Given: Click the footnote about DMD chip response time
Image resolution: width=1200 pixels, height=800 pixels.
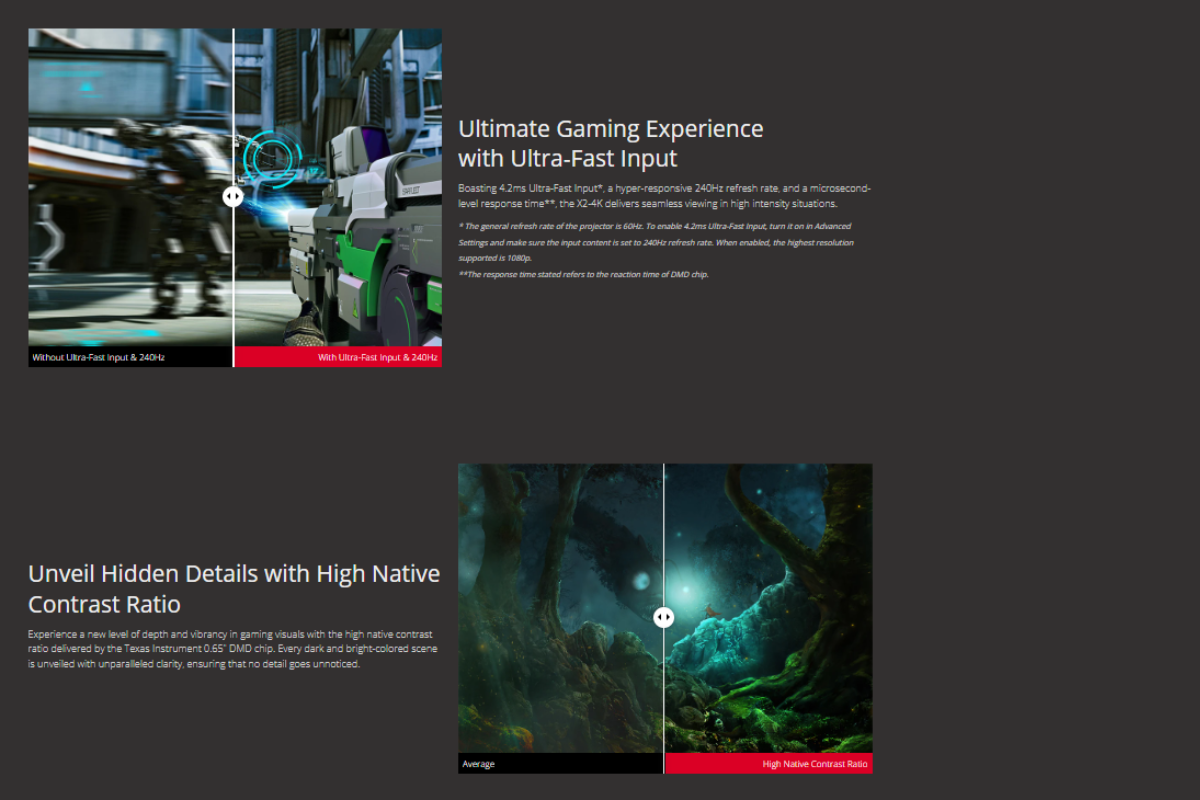Looking at the screenshot, I should (583, 274).
